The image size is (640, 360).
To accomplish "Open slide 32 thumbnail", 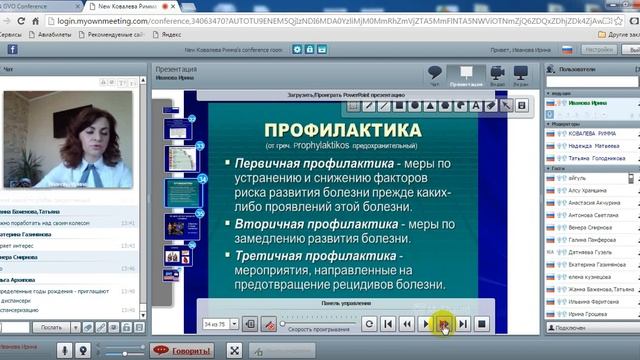I will pos(178,129).
